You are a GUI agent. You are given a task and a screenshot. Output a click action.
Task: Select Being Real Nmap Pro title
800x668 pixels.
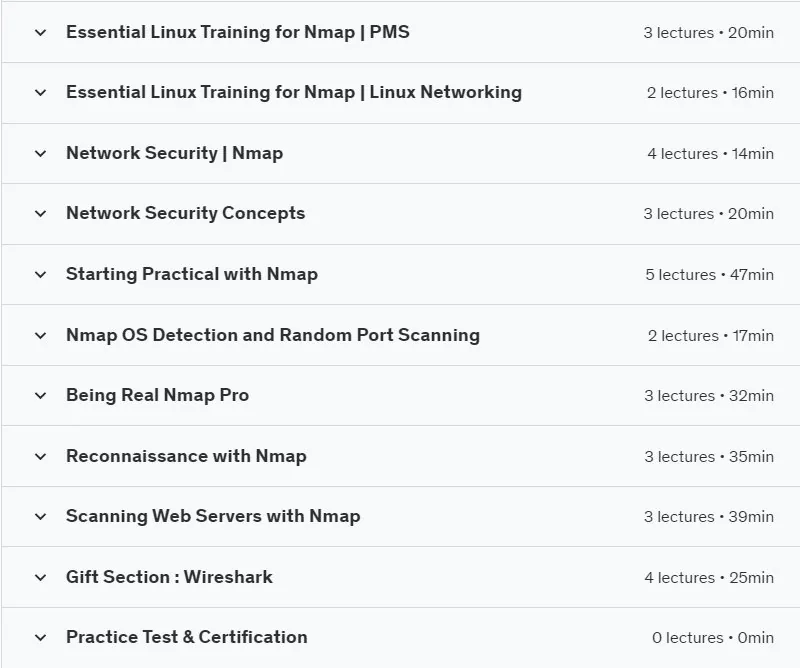click(158, 395)
